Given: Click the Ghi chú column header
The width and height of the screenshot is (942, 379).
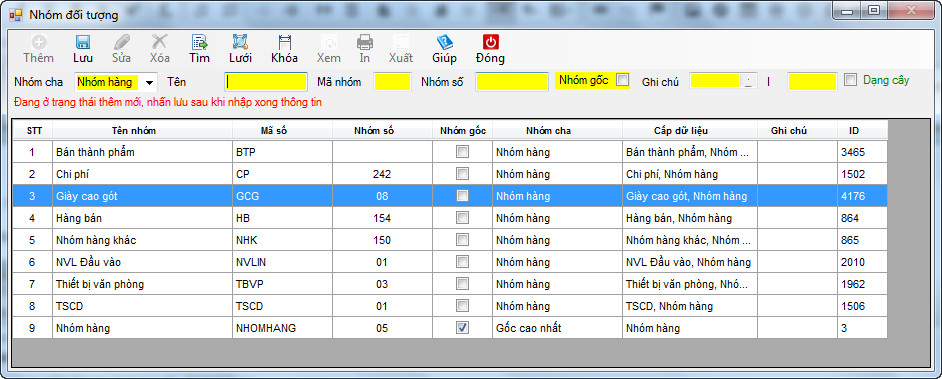Looking at the screenshot, I should pyautogui.click(x=797, y=130).
